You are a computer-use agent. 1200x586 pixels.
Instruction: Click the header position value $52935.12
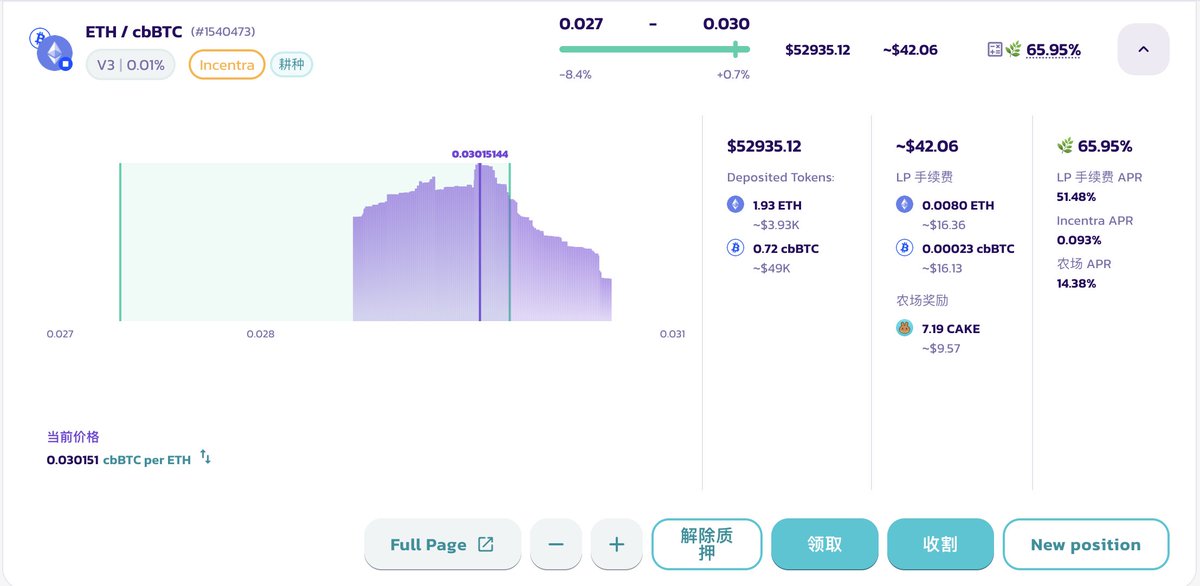(x=818, y=49)
